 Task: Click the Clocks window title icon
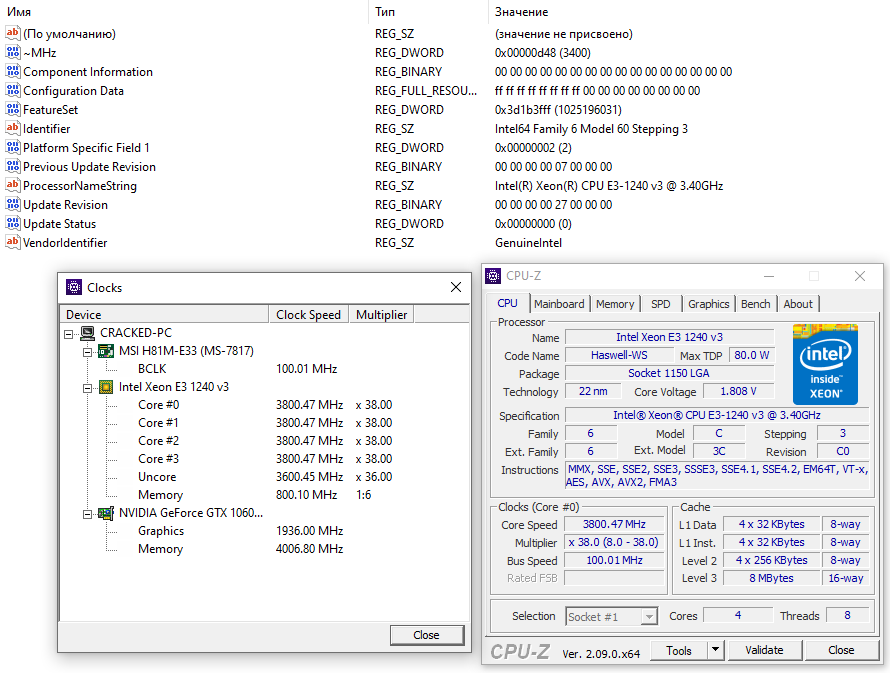(74, 287)
